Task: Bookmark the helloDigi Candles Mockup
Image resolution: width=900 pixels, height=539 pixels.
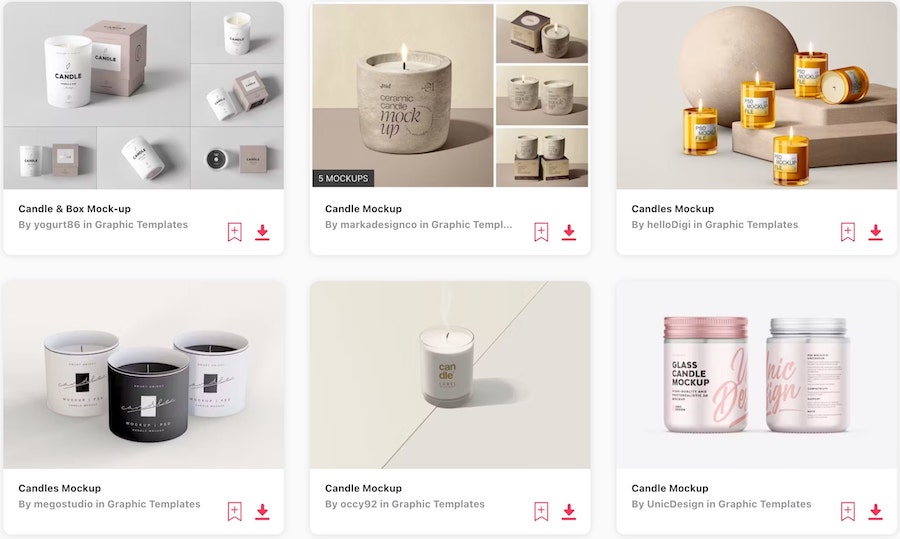Action: pos(848,232)
